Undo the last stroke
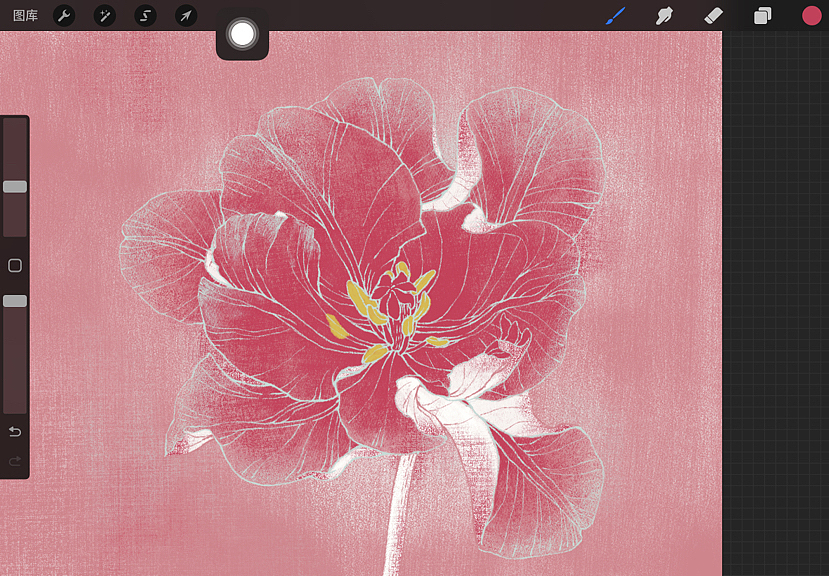 coord(15,432)
